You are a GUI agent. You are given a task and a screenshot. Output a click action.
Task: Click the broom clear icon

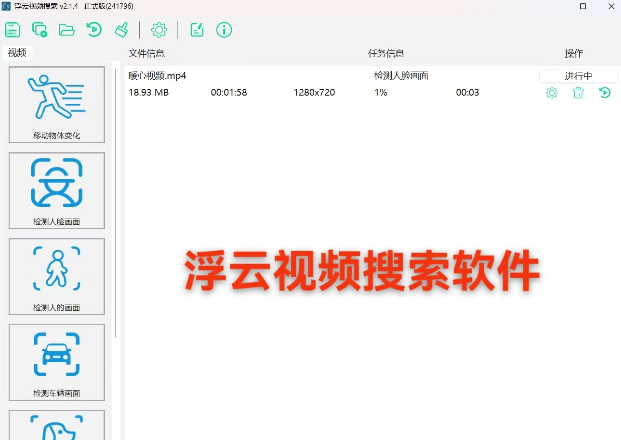point(121,30)
